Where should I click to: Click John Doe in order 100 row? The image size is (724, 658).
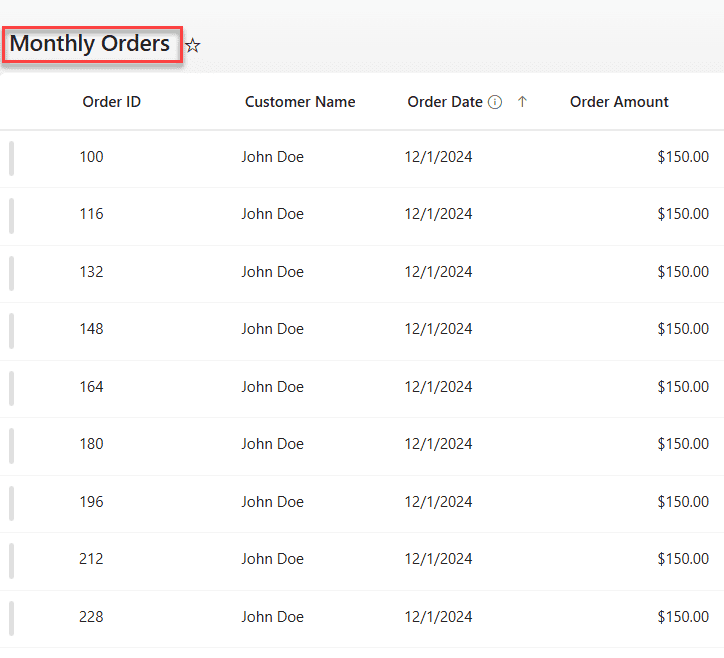pos(272,157)
